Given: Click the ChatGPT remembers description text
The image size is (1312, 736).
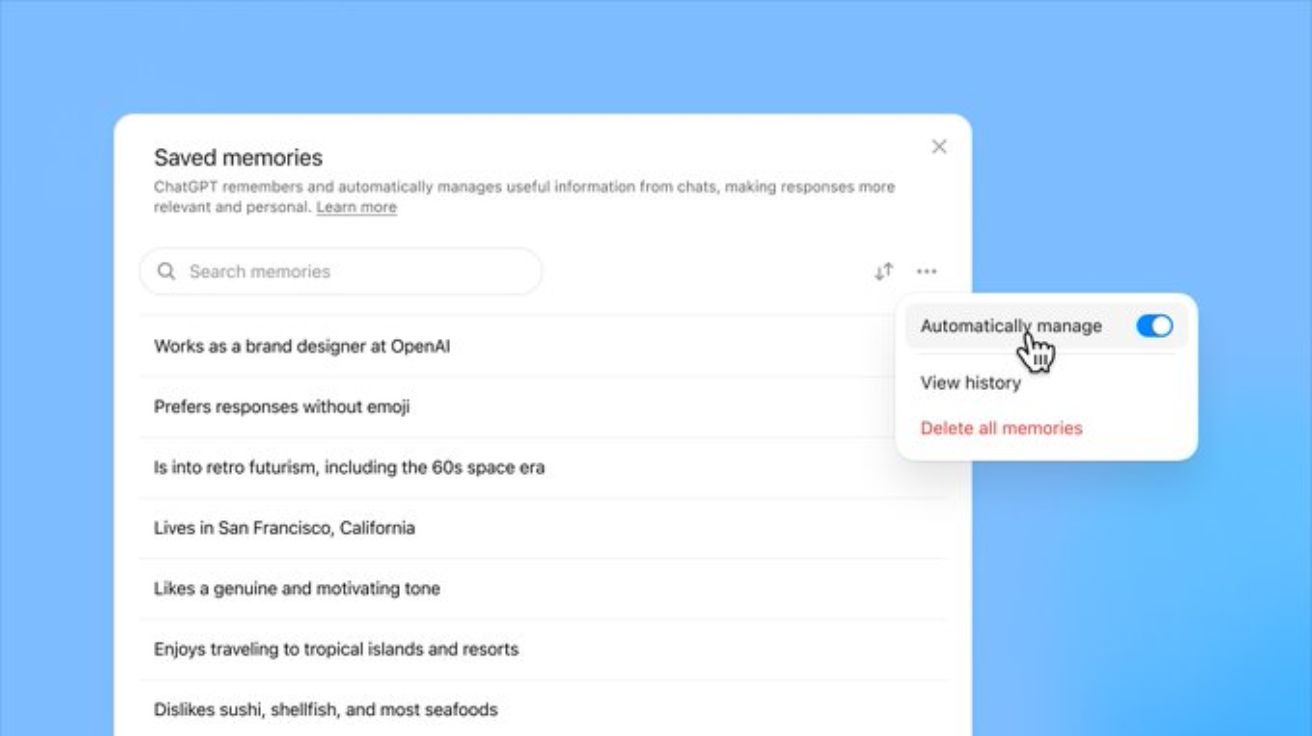Looking at the screenshot, I should tap(524, 196).
